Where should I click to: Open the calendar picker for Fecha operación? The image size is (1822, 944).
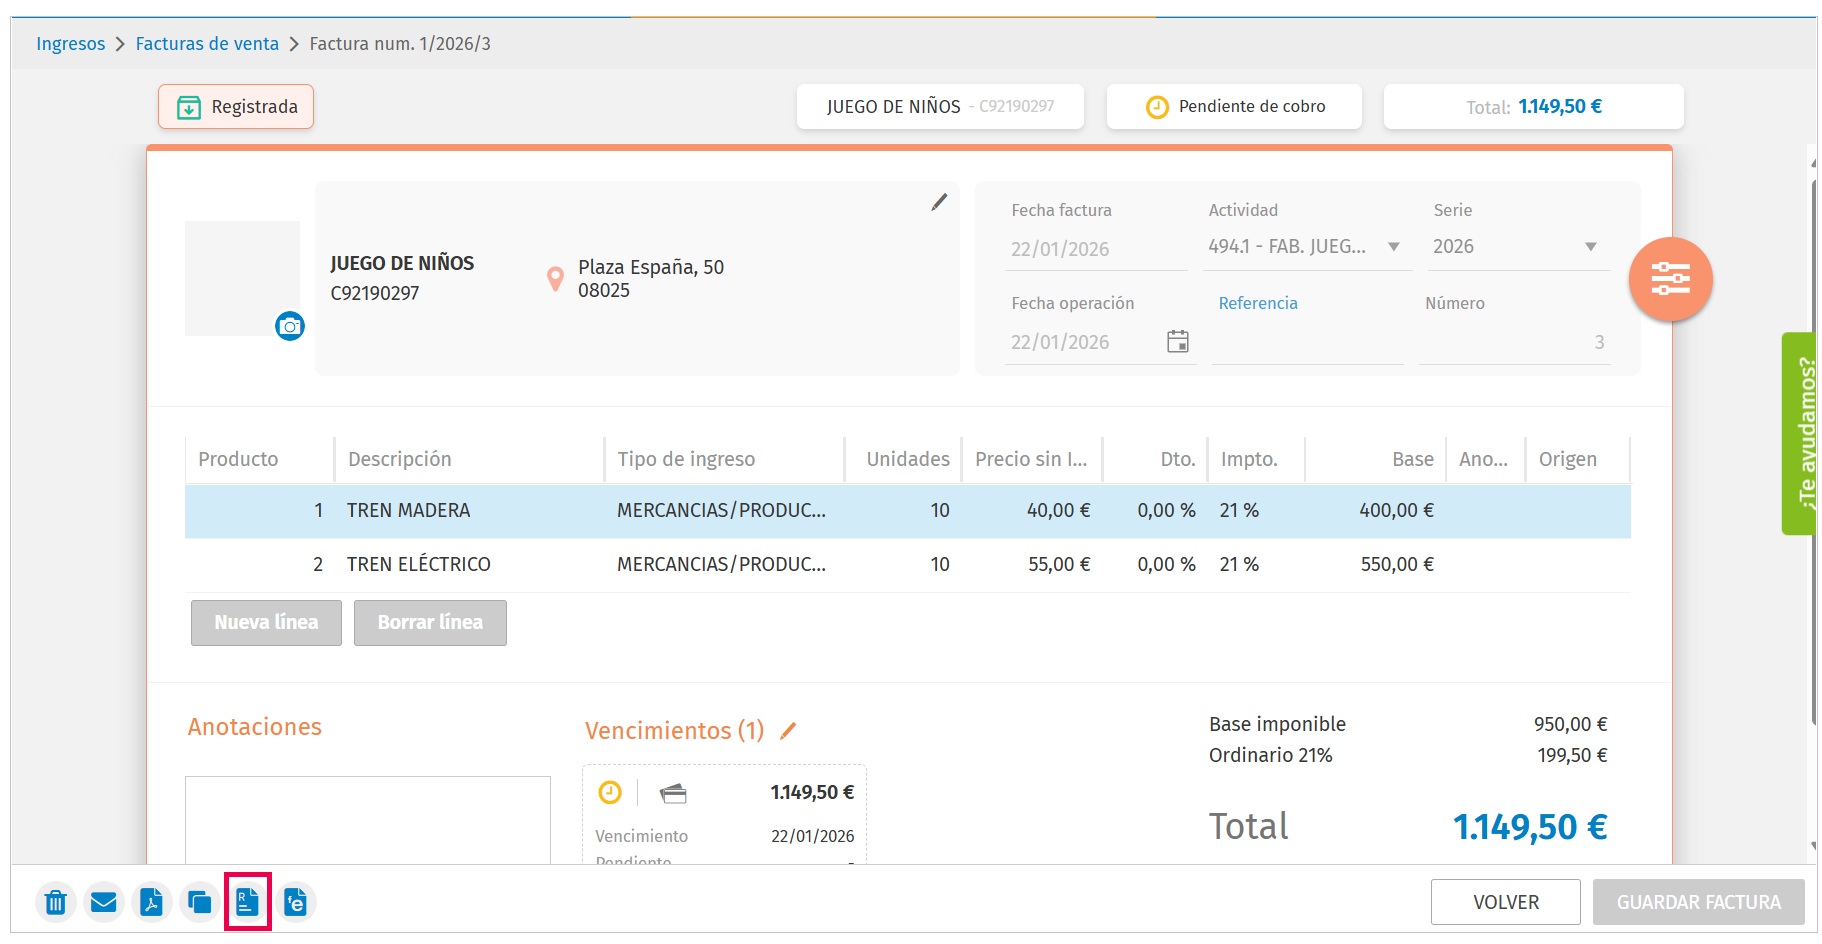(x=1178, y=342)
